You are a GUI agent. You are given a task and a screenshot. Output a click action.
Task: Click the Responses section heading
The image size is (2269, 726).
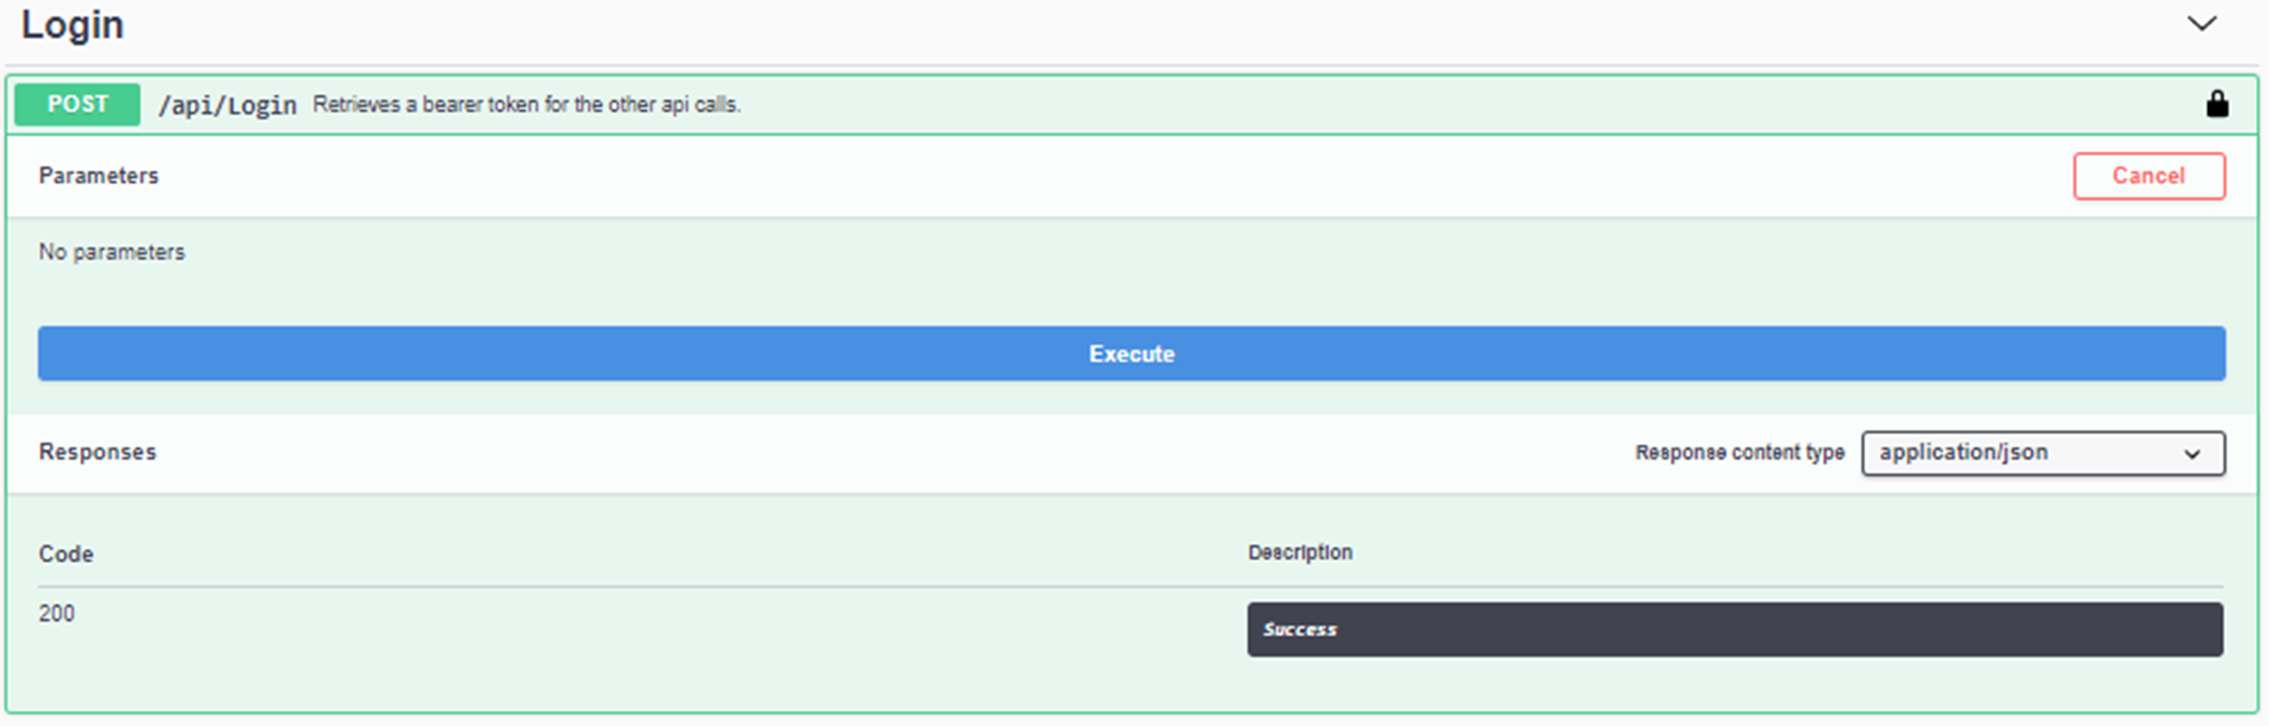click(97, 452)
